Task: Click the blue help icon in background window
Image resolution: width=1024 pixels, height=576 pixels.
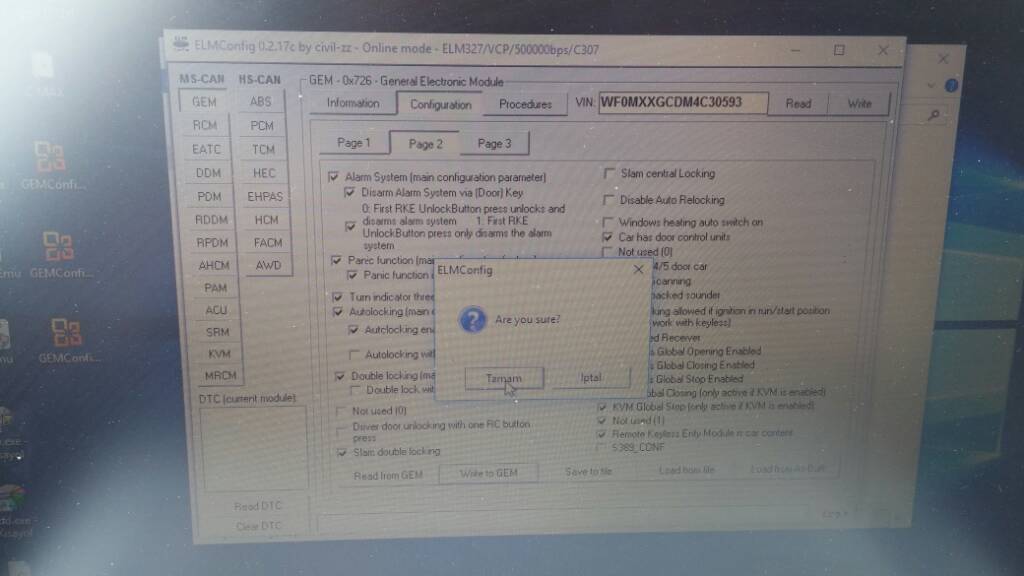Action: pos(952,86)
